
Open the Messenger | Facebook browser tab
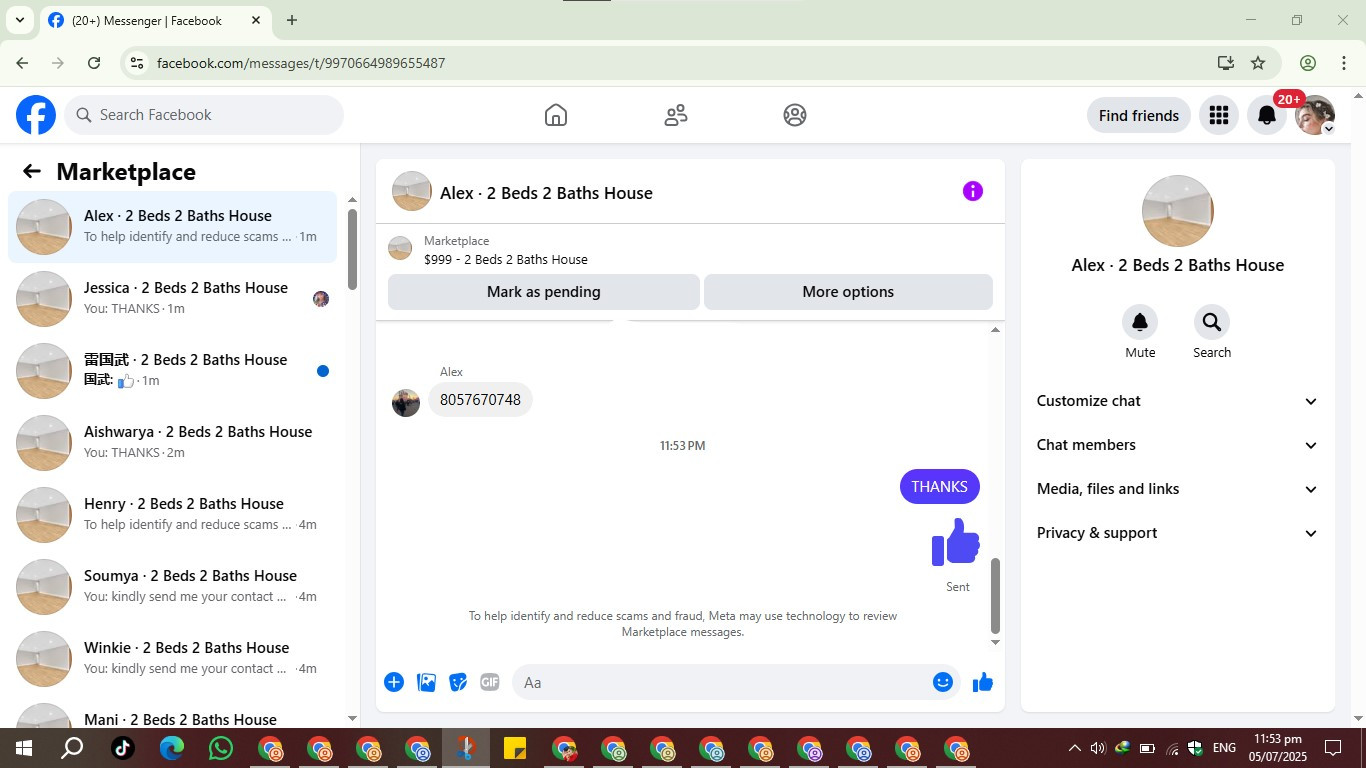[x=155, y=20]
